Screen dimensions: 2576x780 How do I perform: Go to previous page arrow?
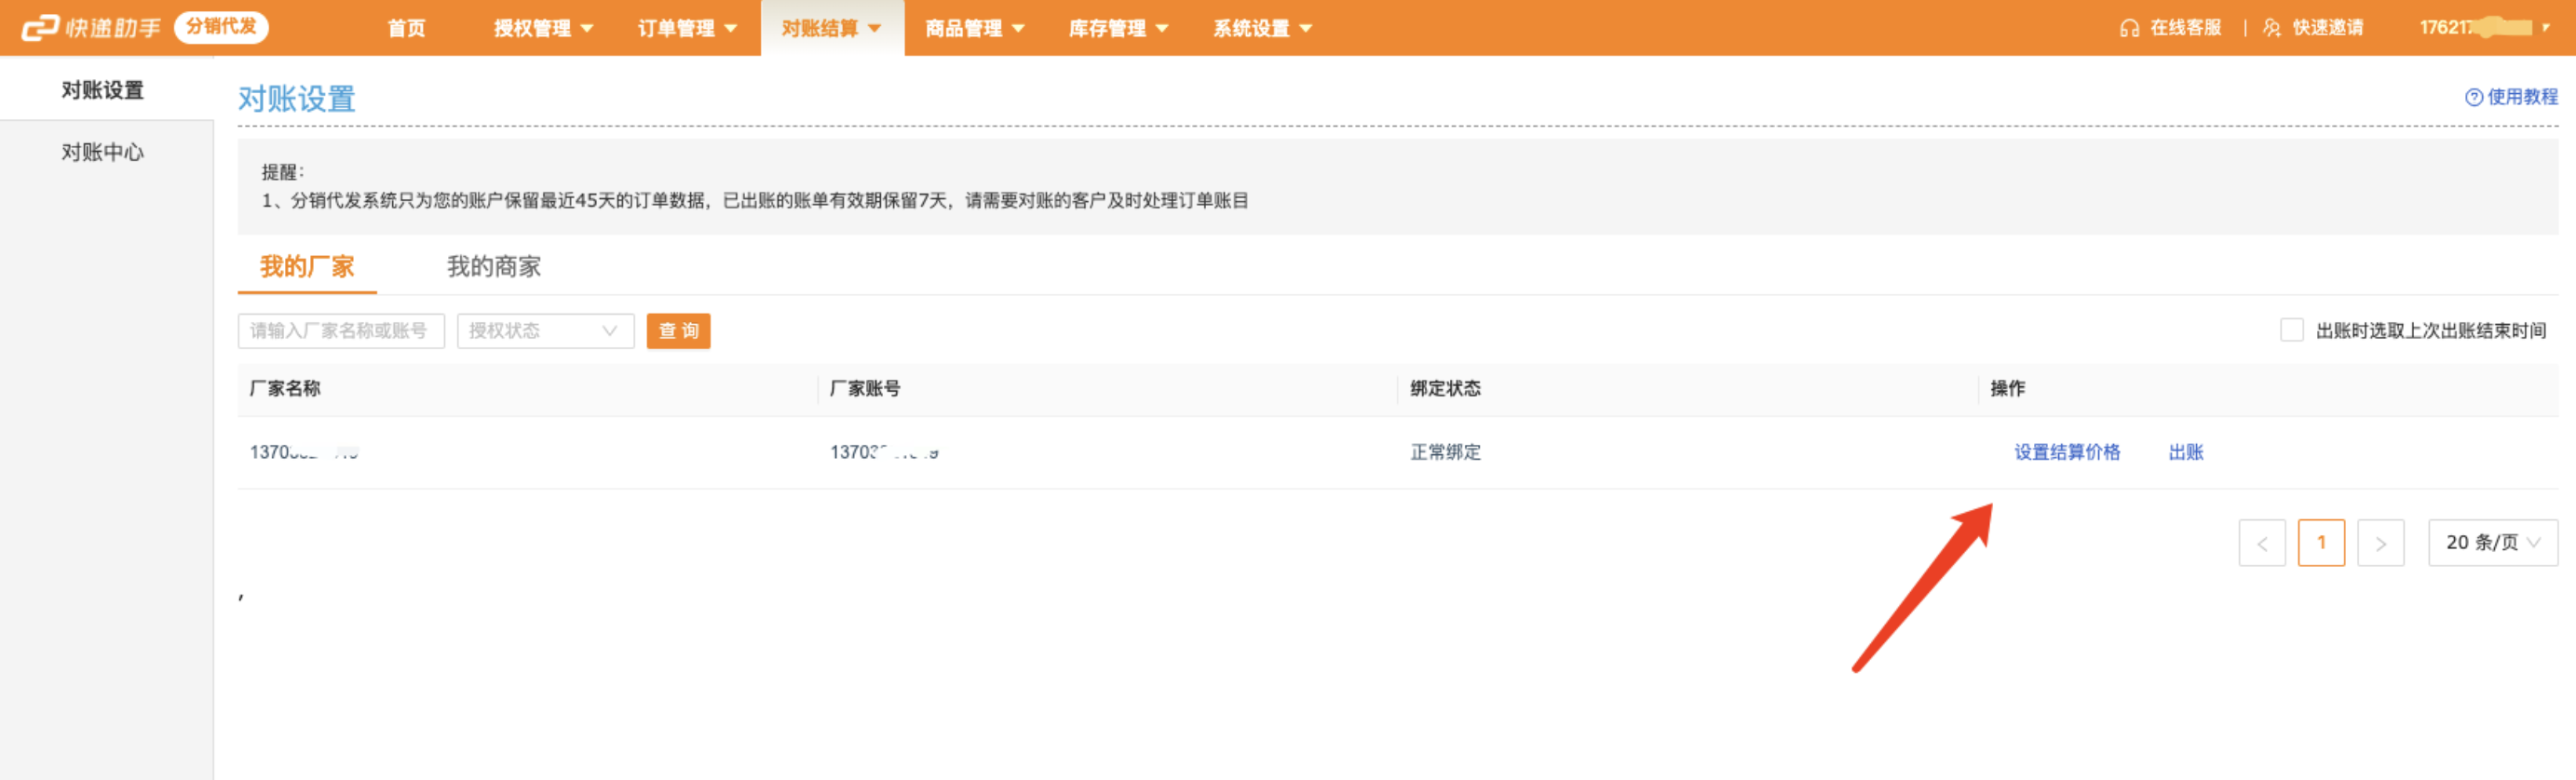(2261, 543)
